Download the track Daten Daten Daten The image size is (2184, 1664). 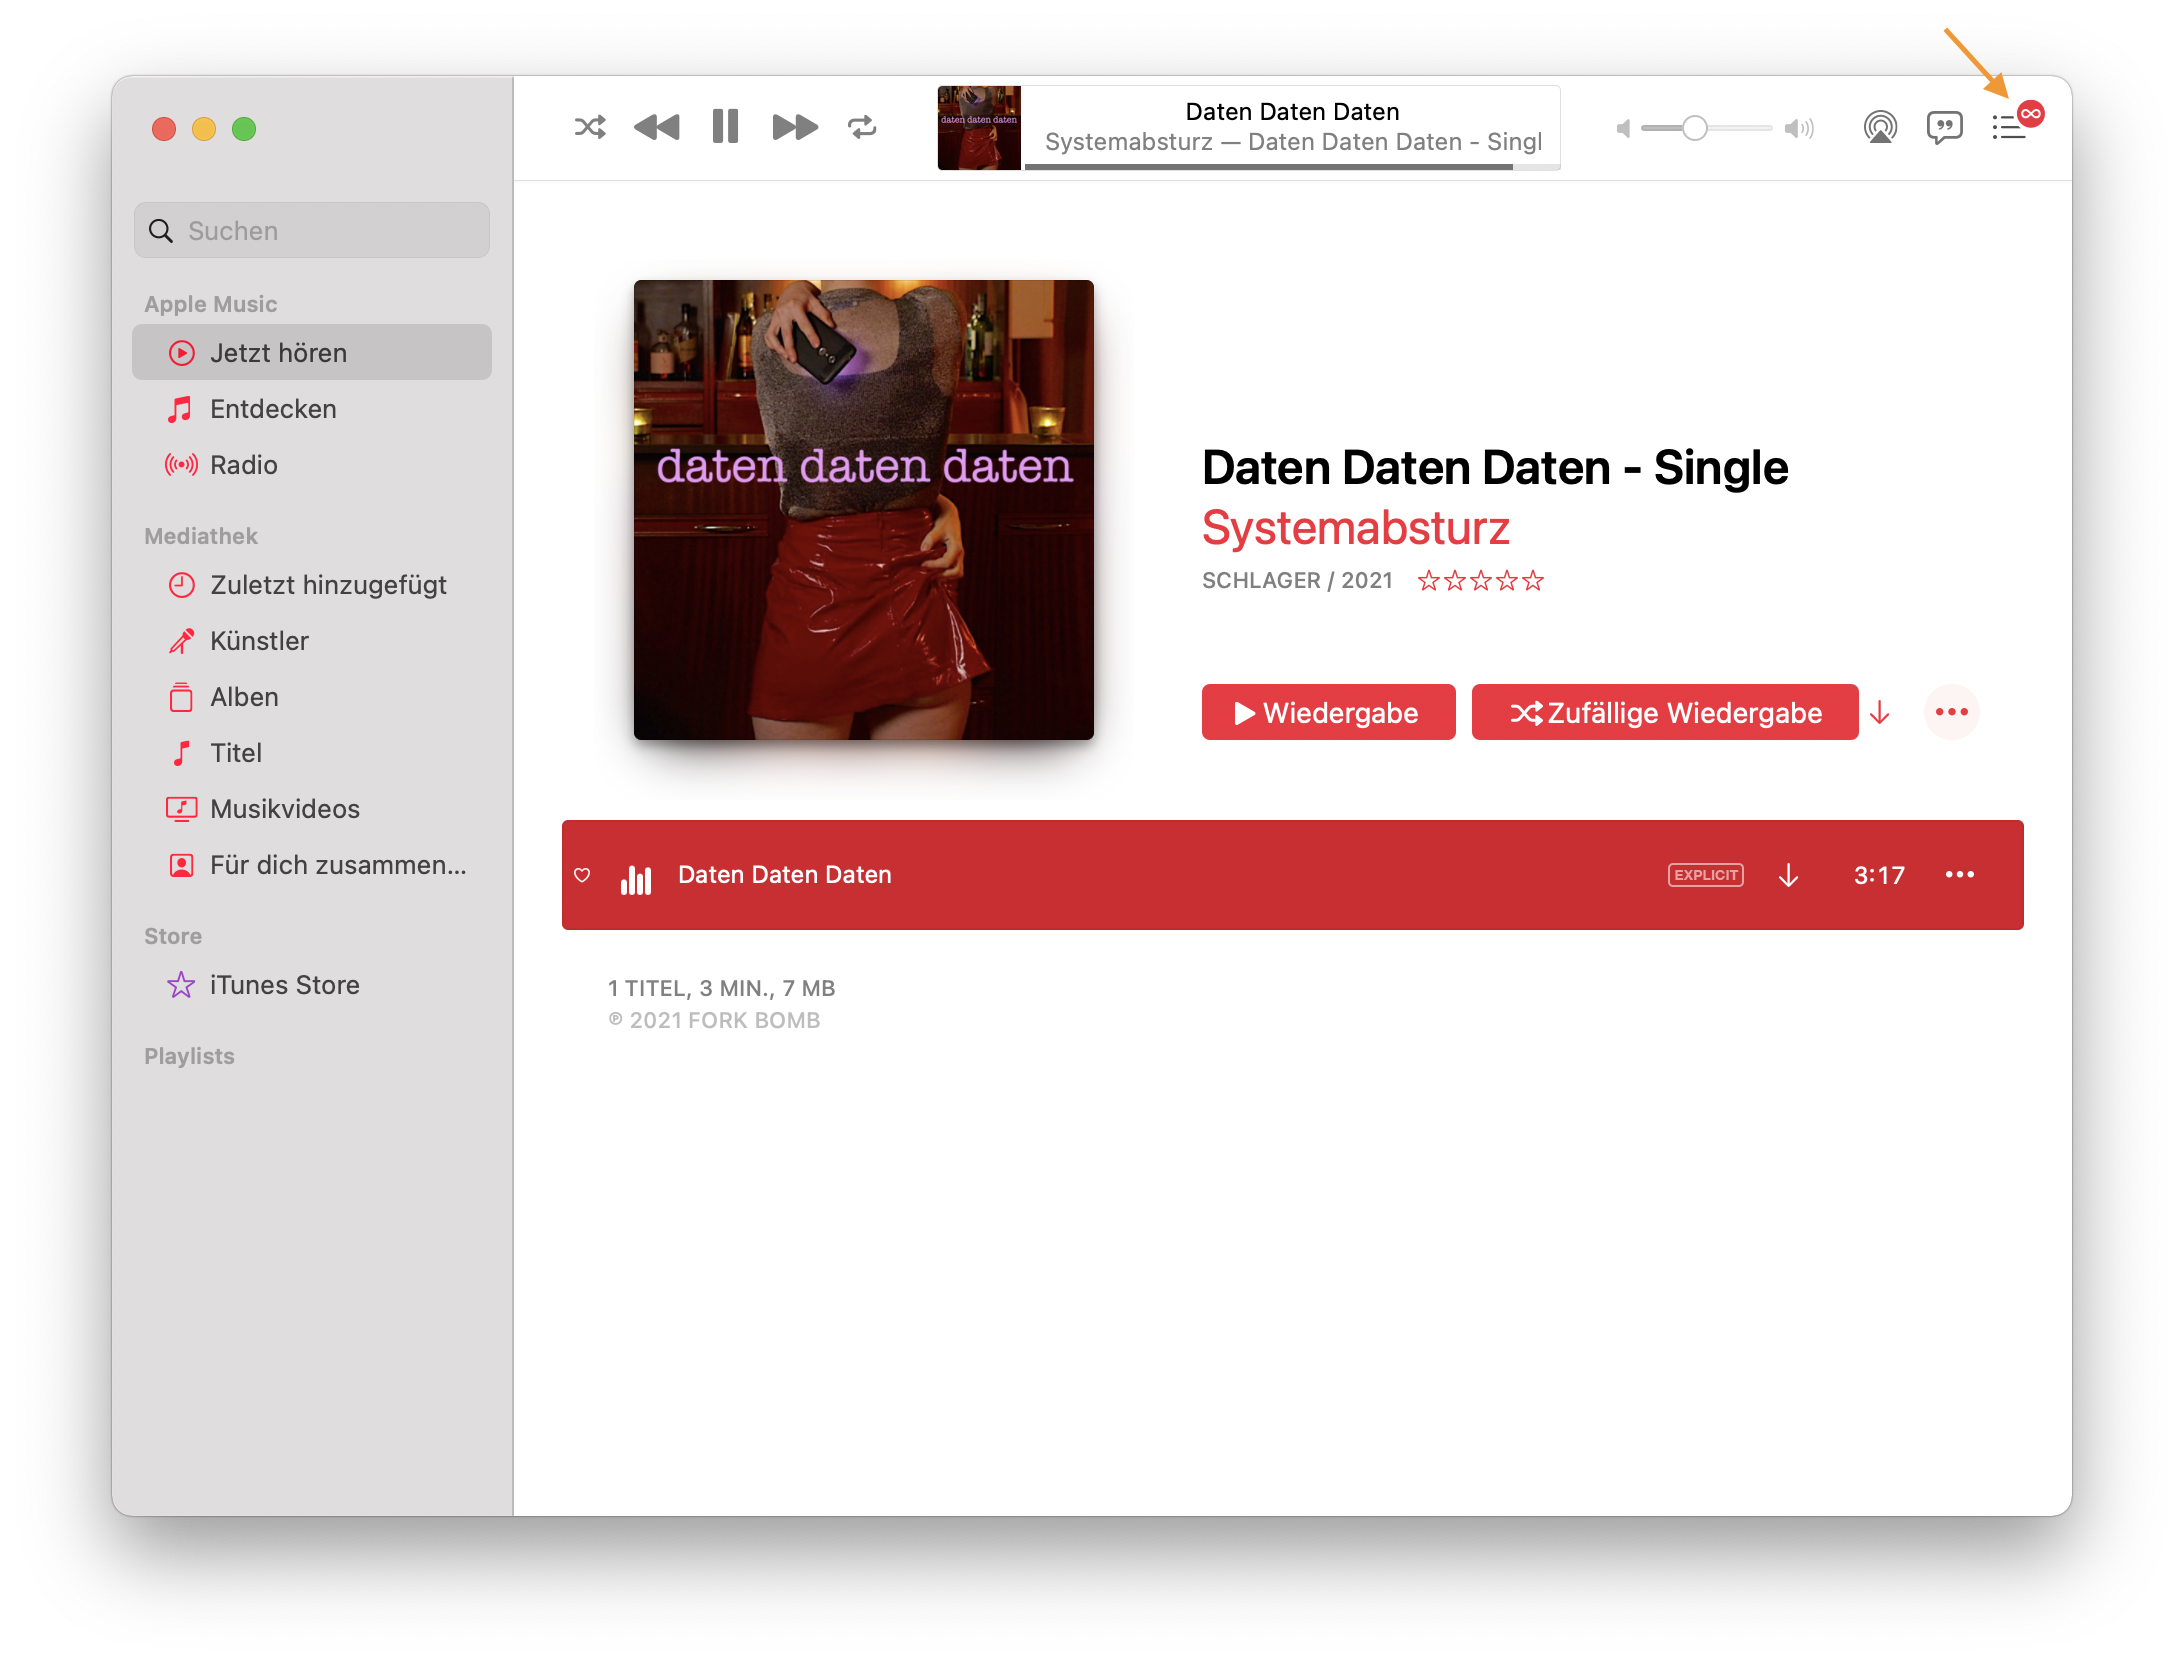pyautogui.click(x=1789, y=875)
